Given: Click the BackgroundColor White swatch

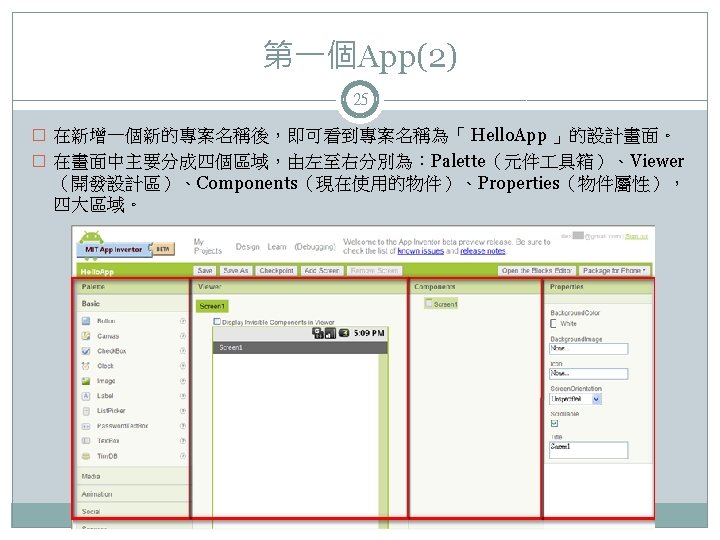Looking at the screenshot, I should pos(553,324).
